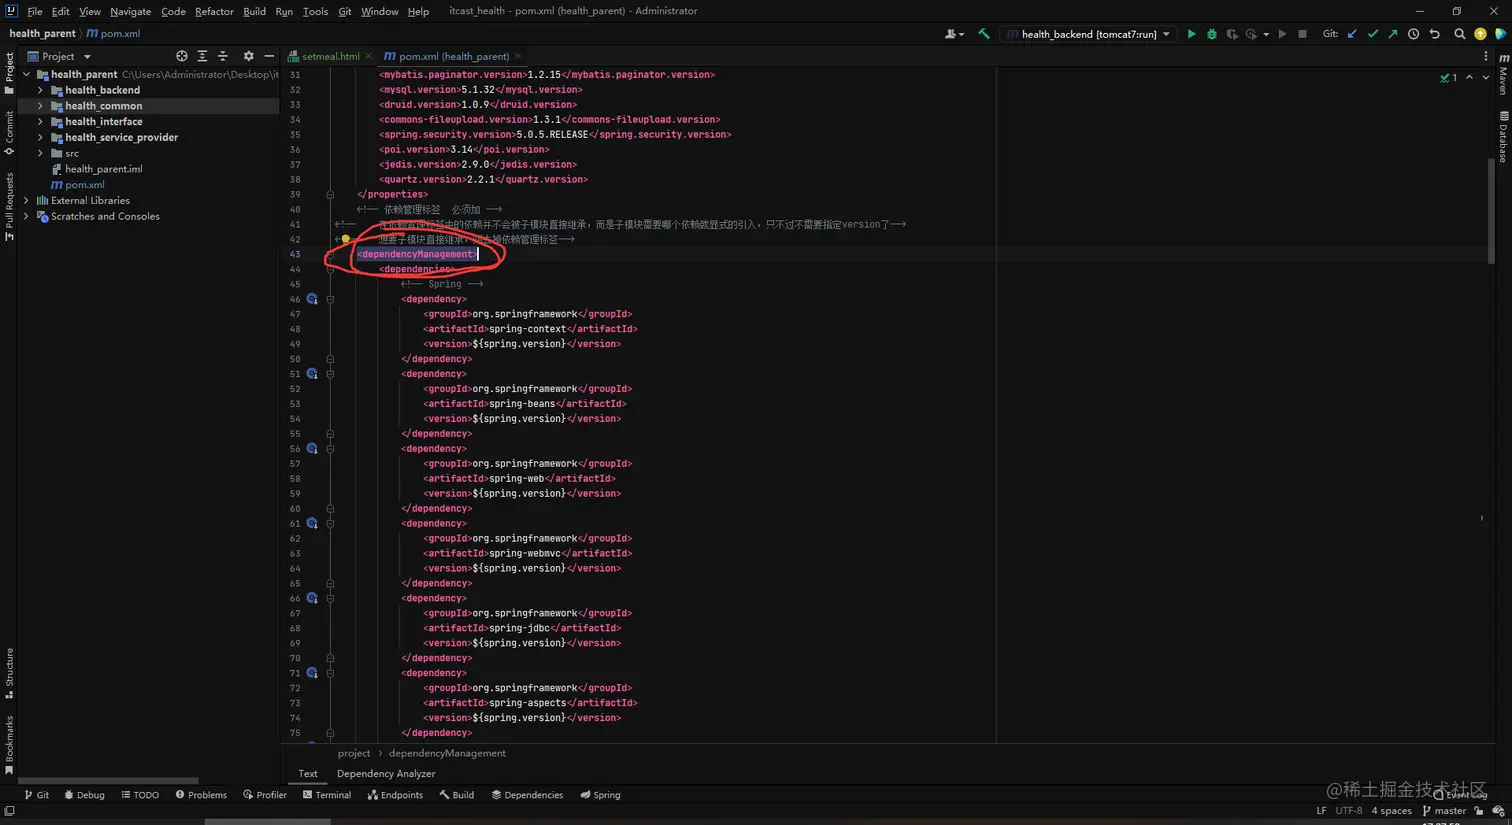Expand the health_interface module

click(40, 122)
